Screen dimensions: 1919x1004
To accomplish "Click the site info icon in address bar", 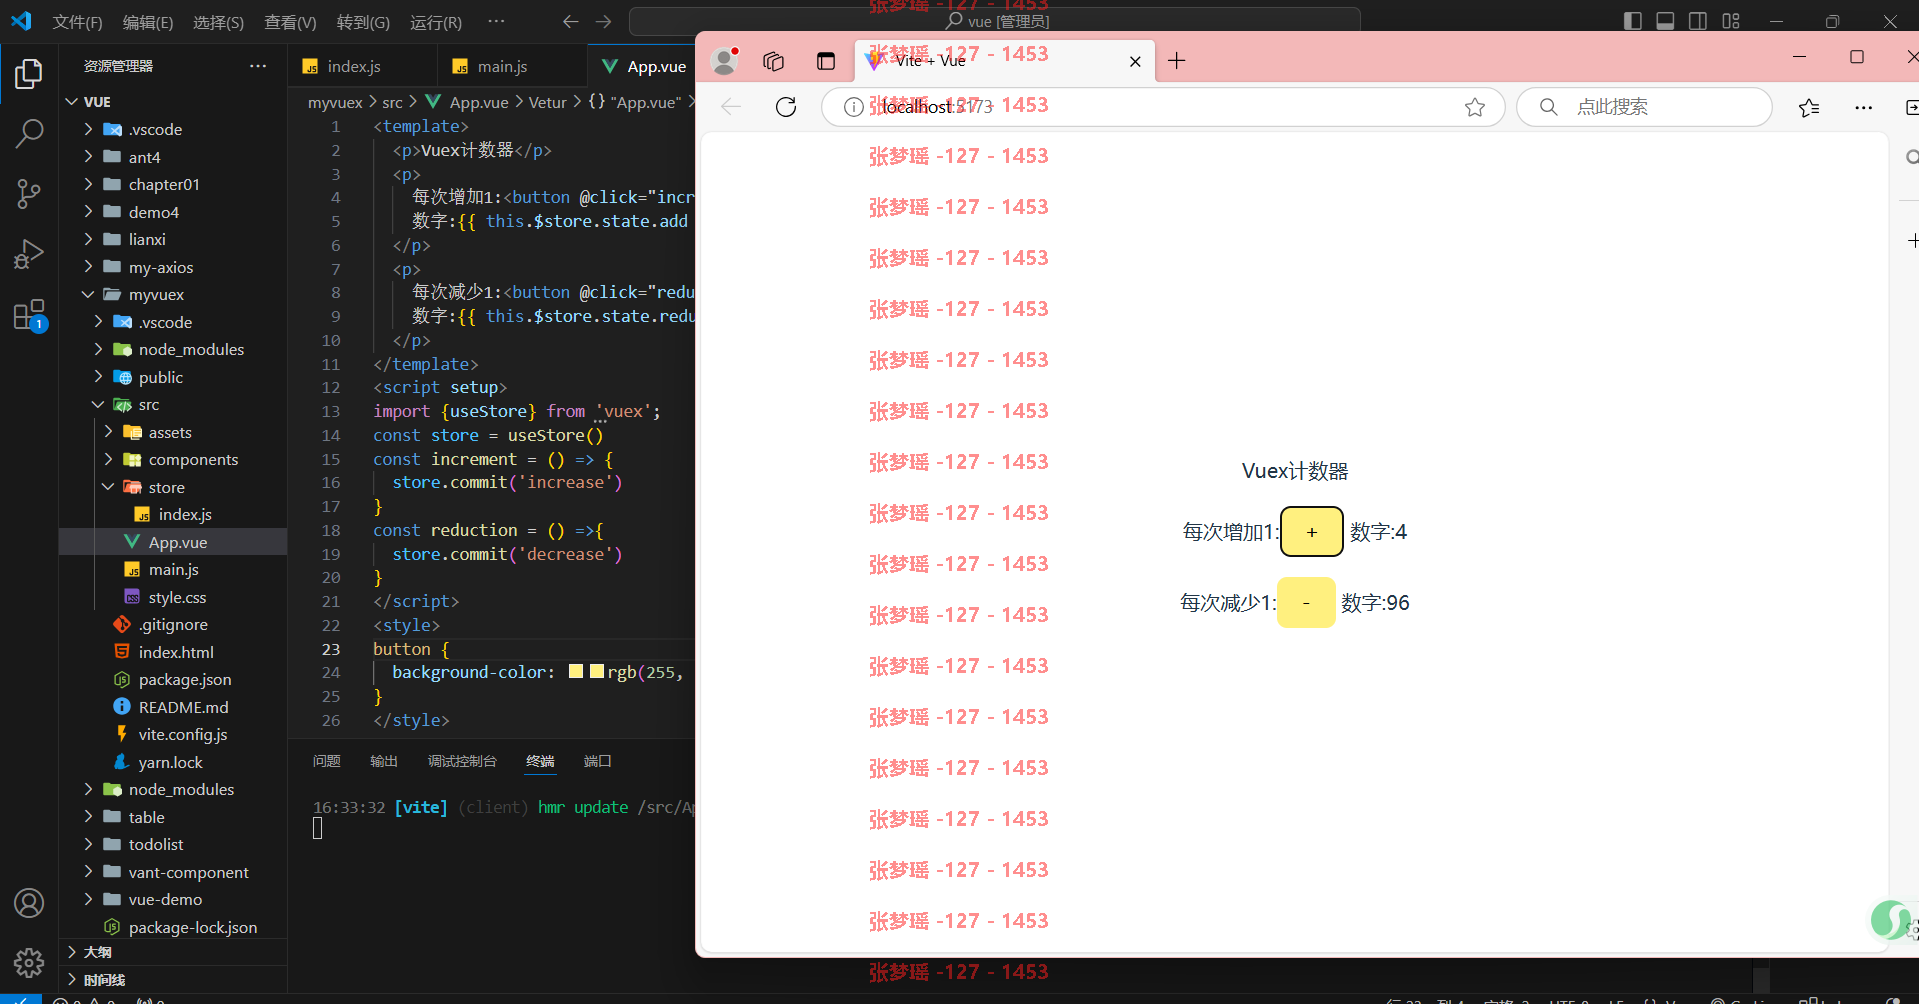I will [x=853, y=107].
